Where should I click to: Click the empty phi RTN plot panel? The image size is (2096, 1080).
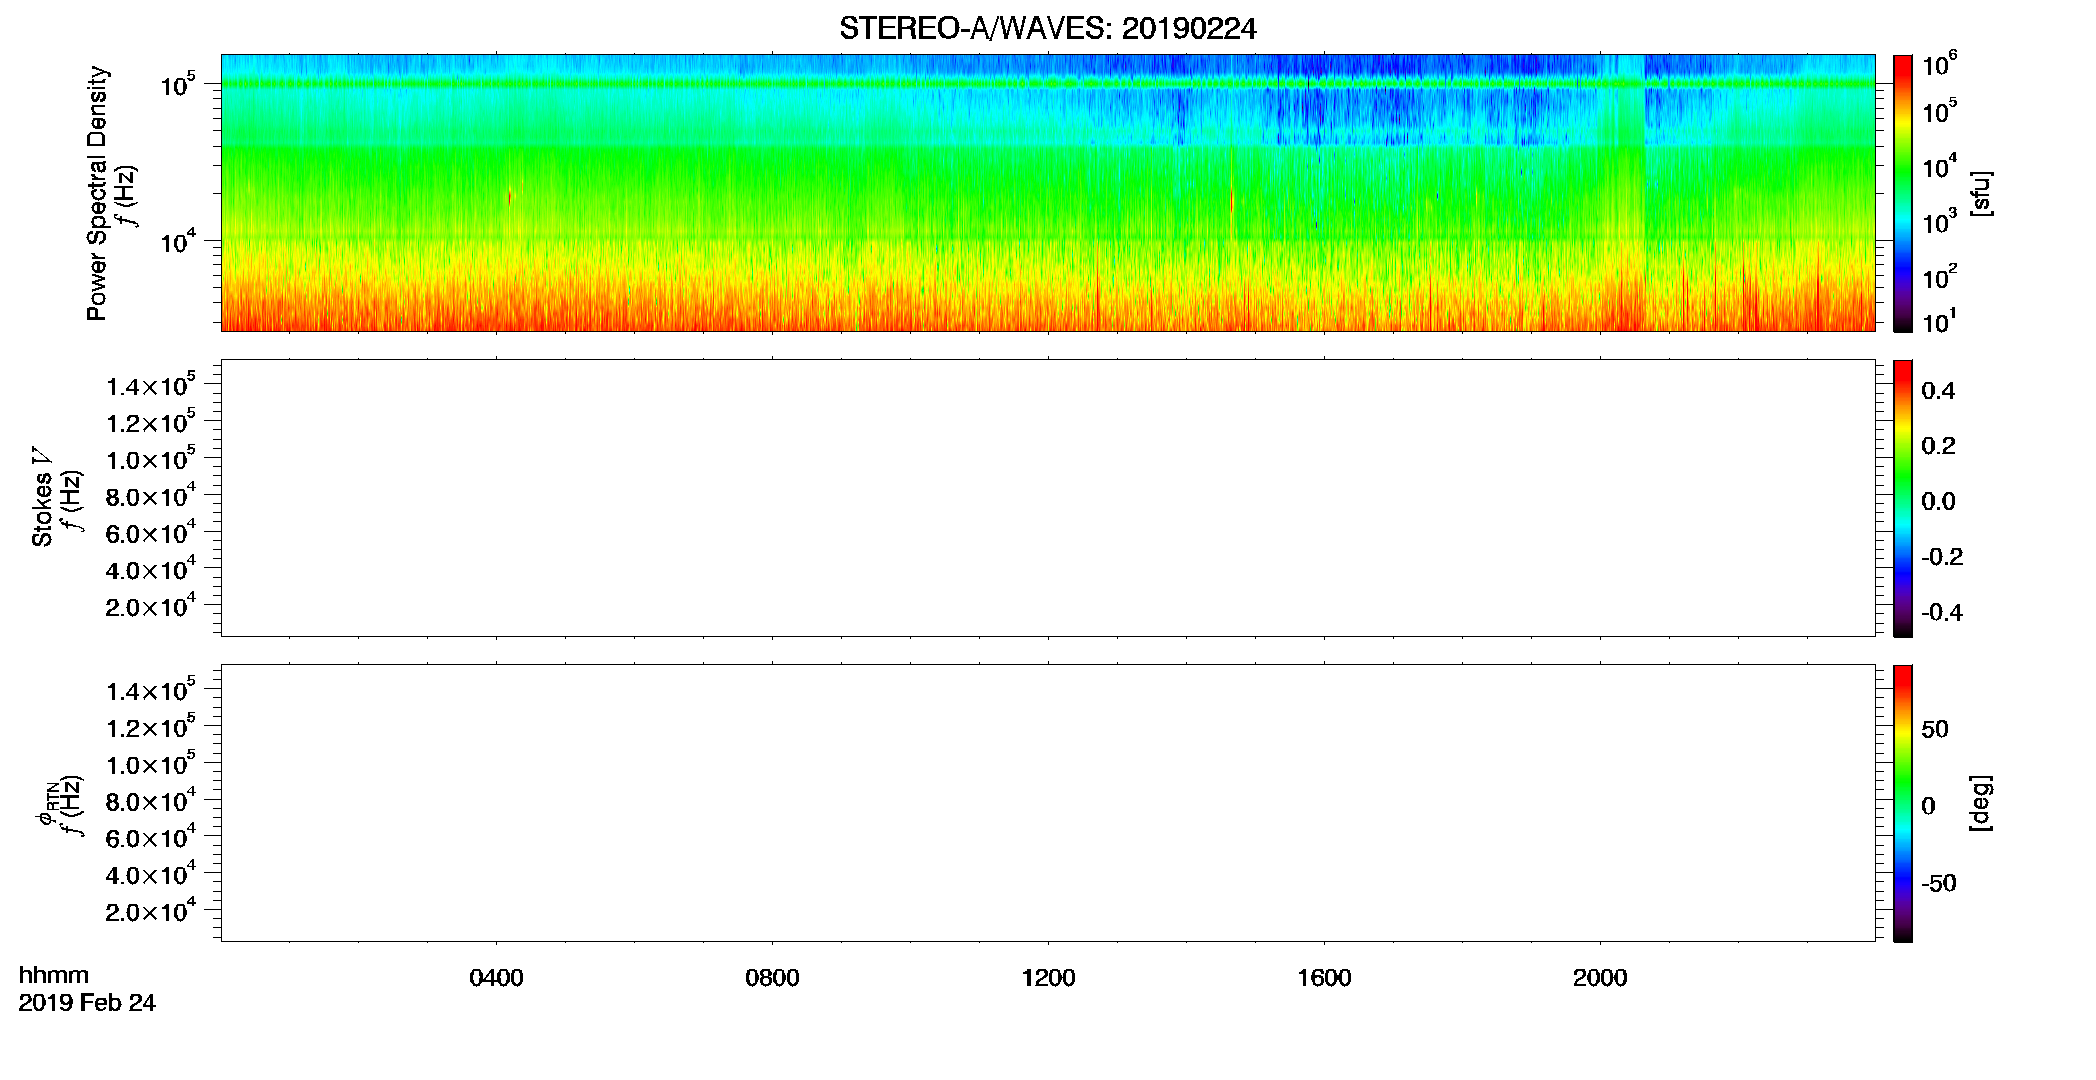[x=1048, y=803]
